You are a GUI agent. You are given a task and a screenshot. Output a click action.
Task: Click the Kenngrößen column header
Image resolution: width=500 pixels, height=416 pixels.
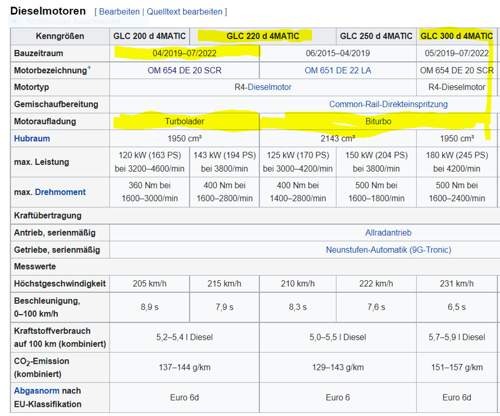(x=60, y=36)
